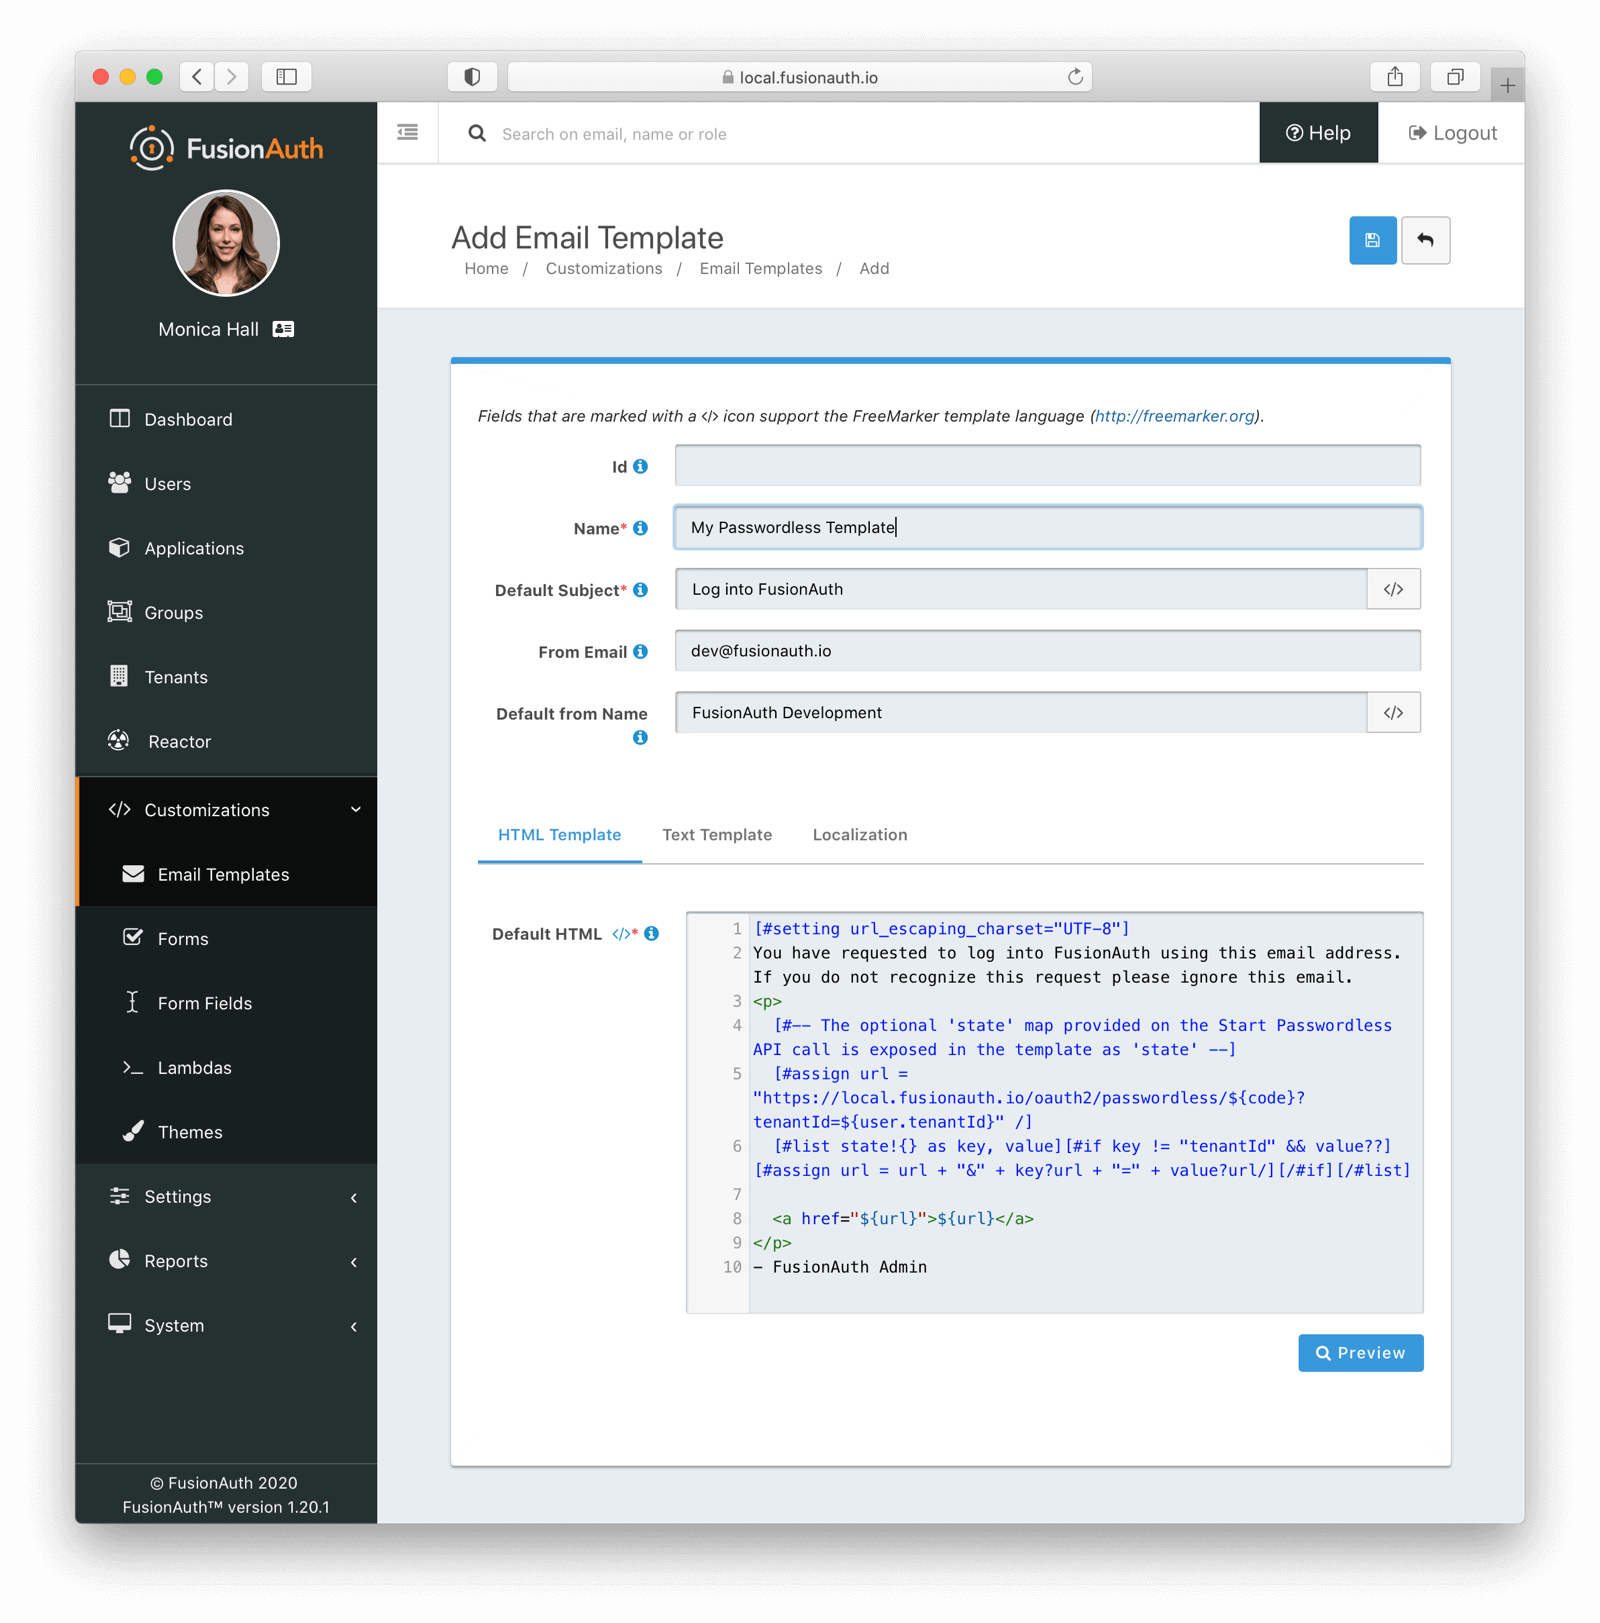Select Form Fields in the sidebar

[226, 1003]
